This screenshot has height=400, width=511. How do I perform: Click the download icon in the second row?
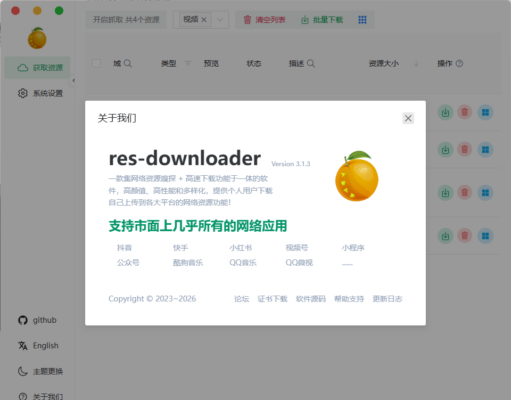[445, 150]
